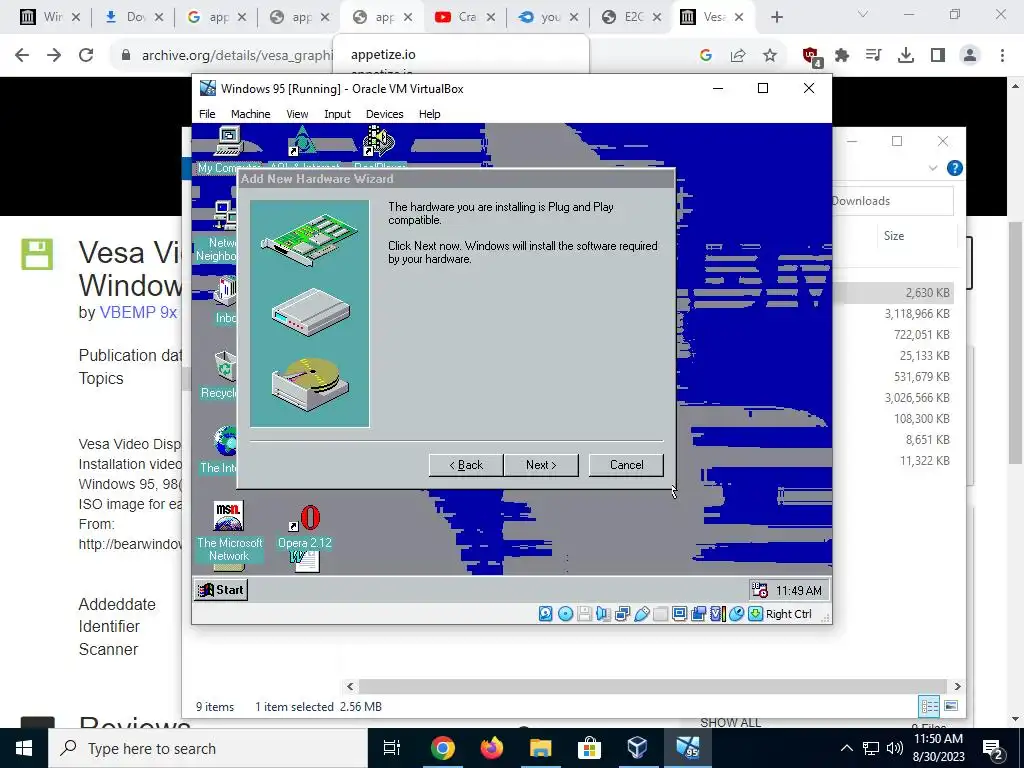Click the VirtualBox display status icon
This screenshot has height=768, width=1024.
tap(679, 614)
